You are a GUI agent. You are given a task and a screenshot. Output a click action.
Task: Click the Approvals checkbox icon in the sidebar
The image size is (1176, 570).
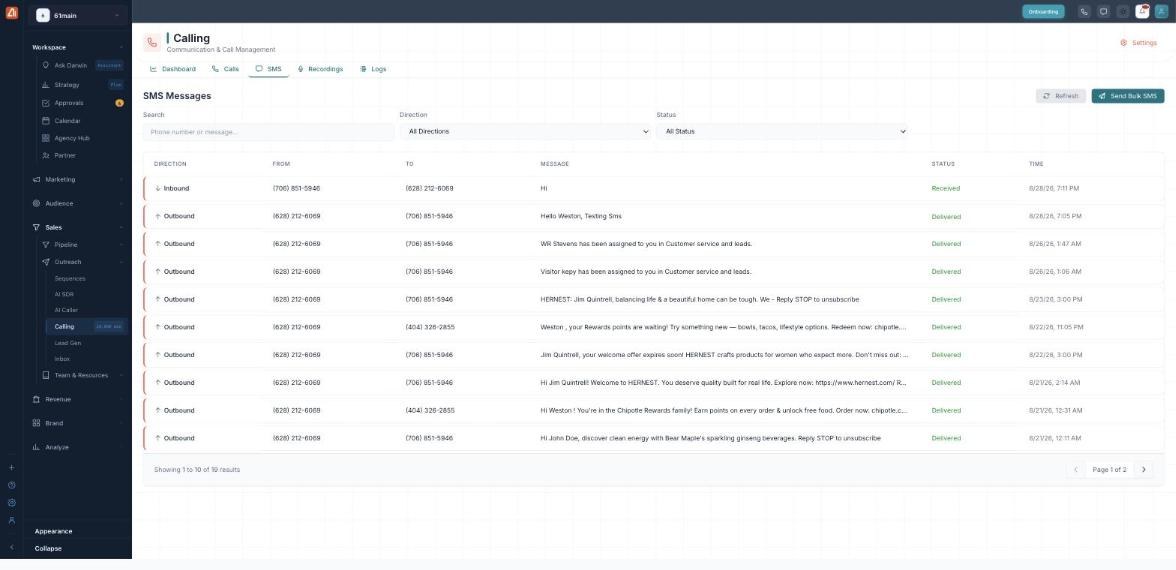[x=46, y=103]
